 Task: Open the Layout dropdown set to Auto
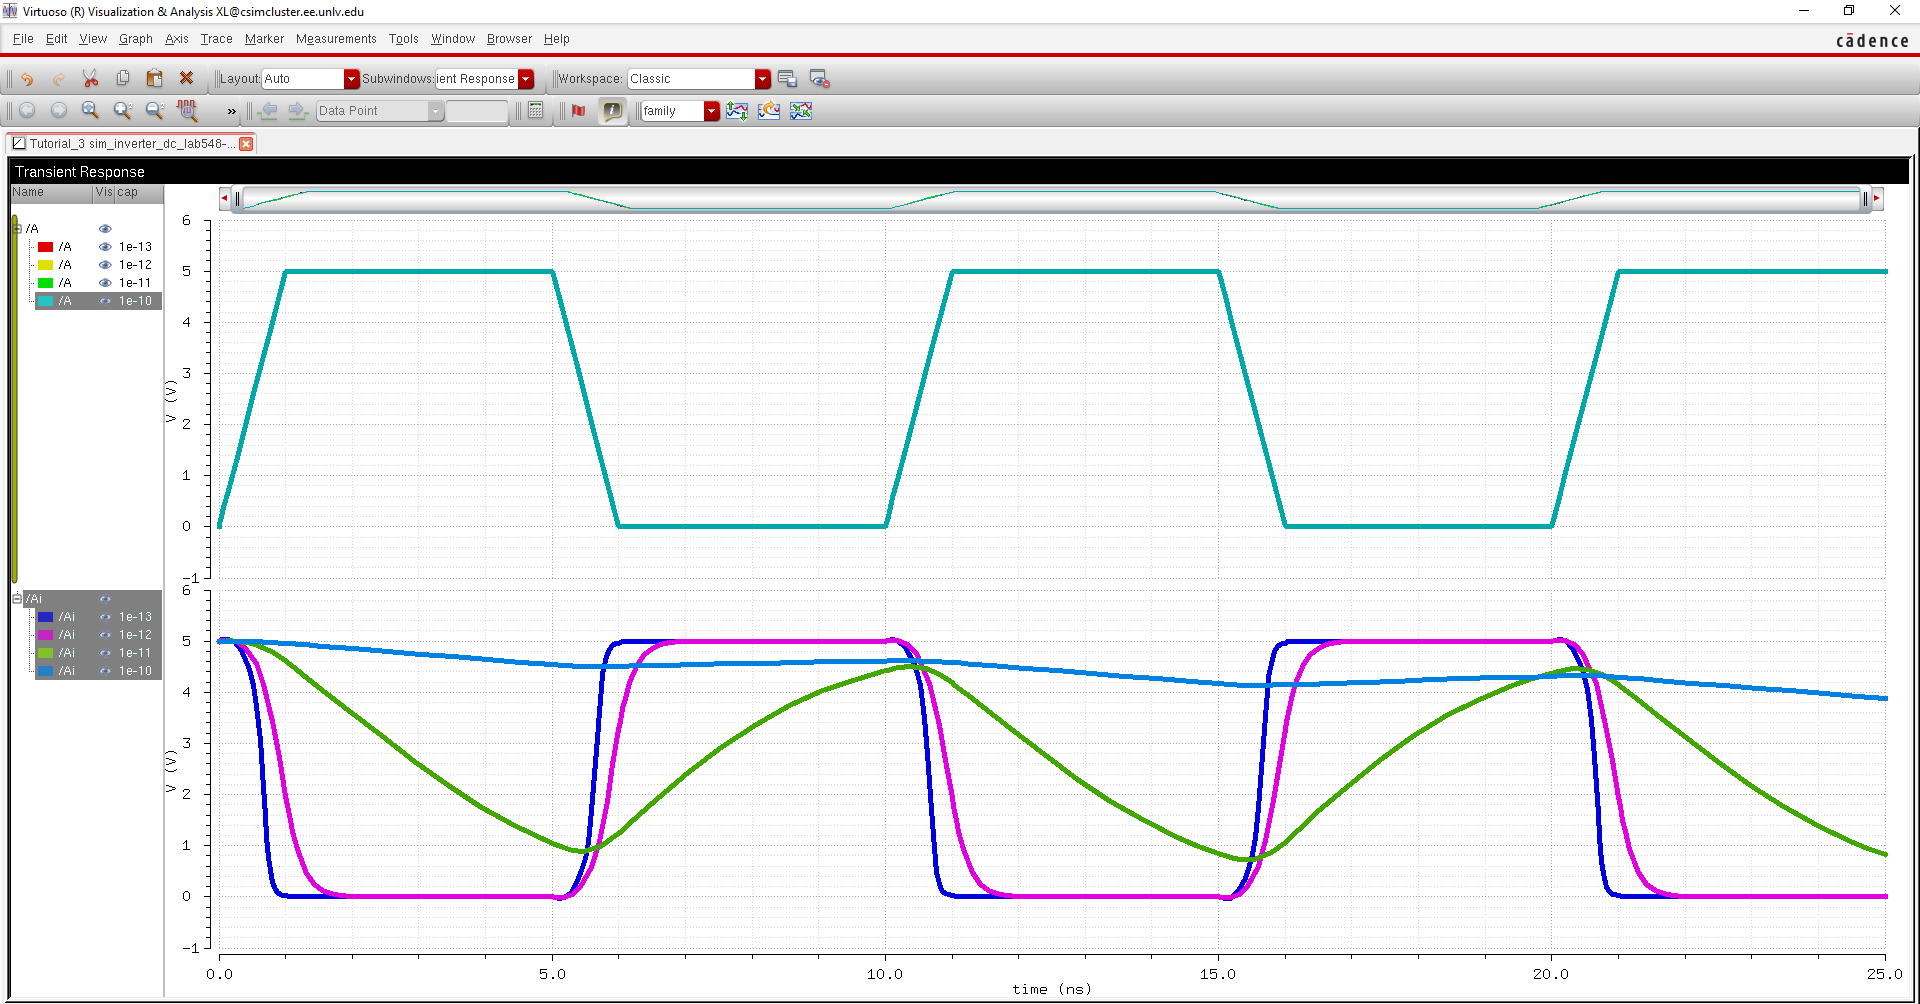point(351,79)
